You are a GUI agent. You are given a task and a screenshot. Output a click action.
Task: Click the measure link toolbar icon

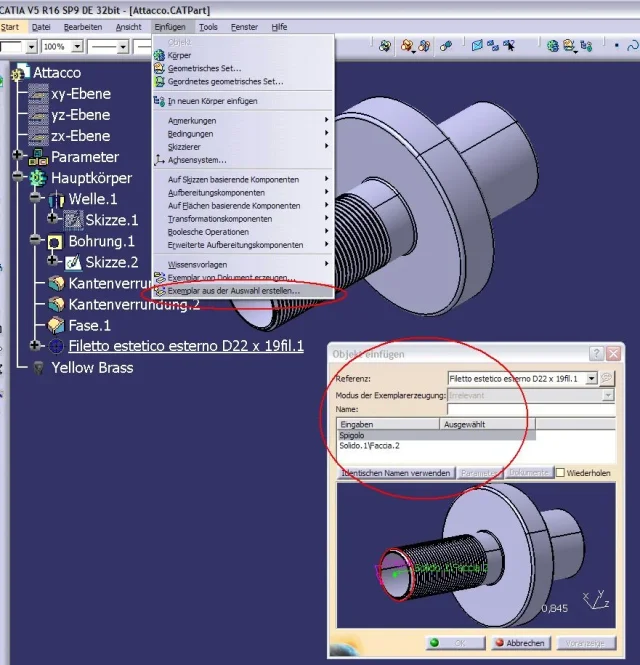pos(446,45)
